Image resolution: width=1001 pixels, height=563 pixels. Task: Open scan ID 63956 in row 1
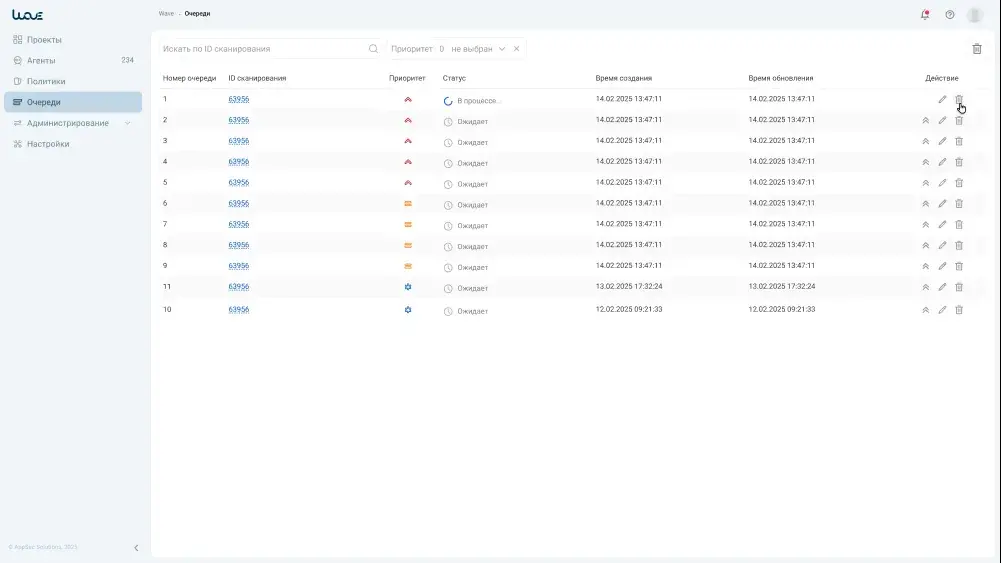239,99
